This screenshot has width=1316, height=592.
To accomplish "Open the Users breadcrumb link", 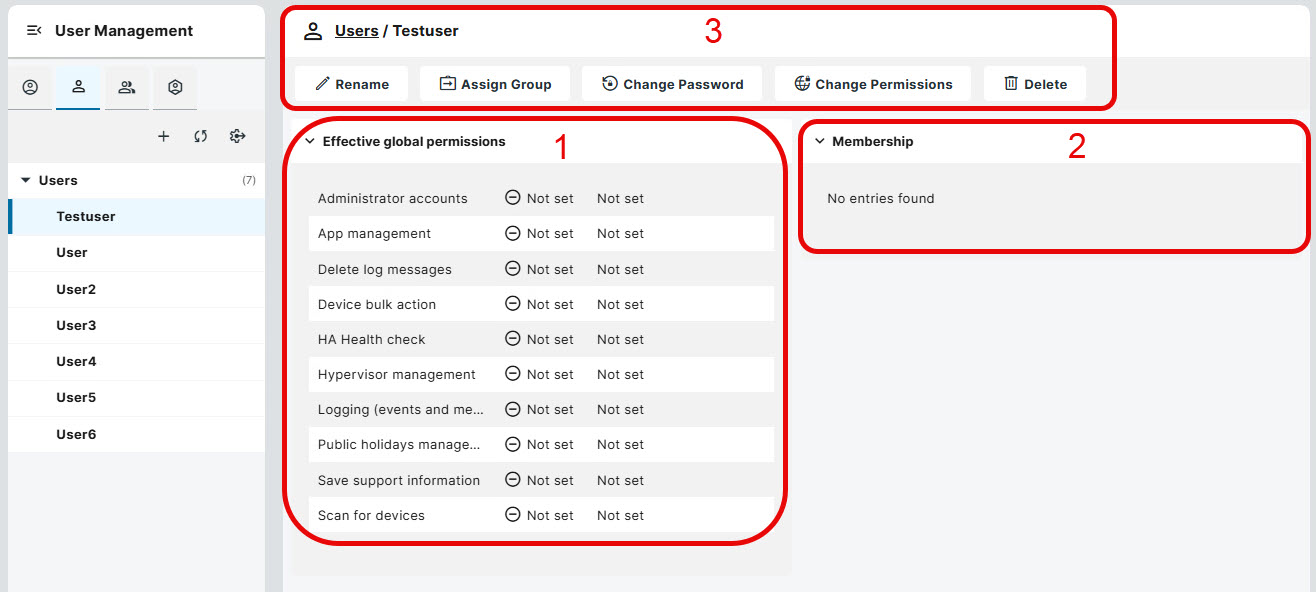I will [x=357, y=31].
